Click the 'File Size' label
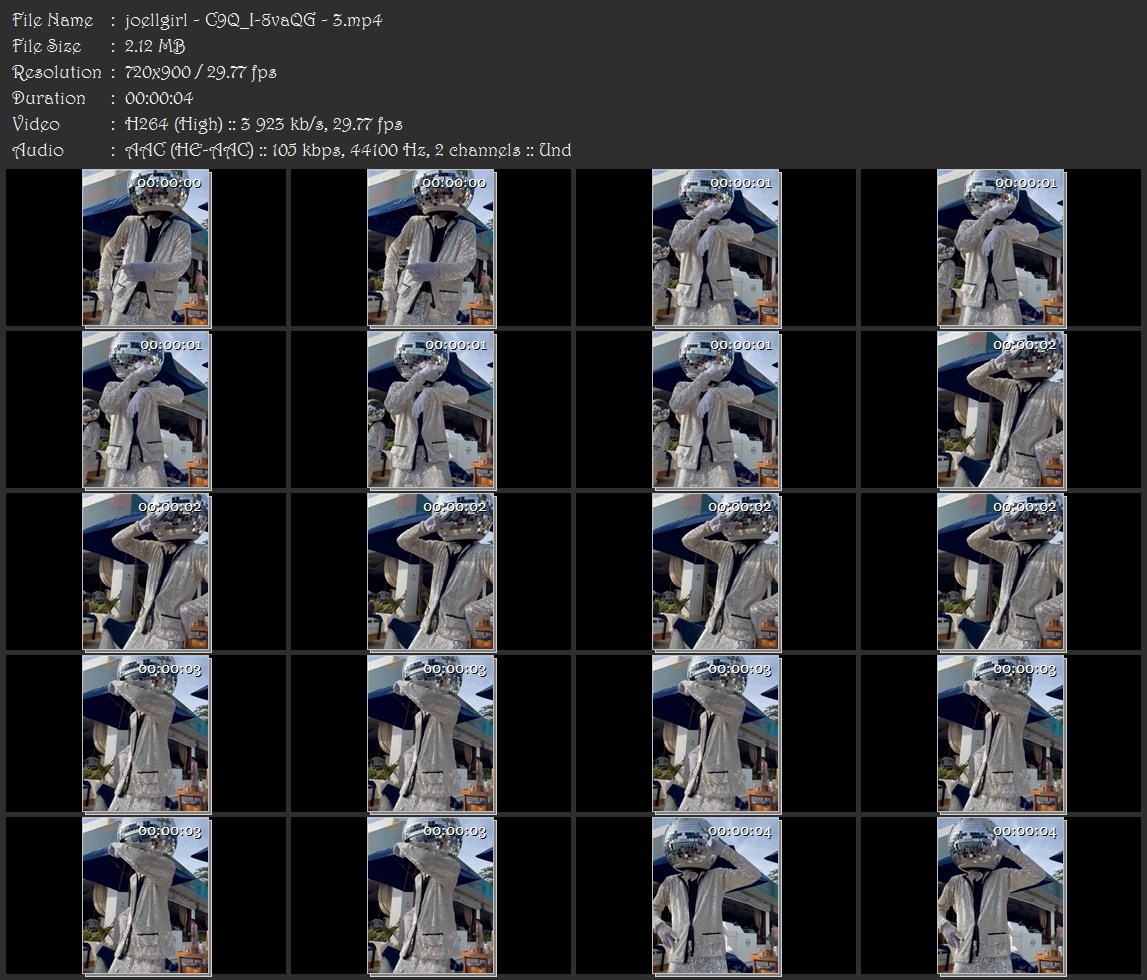This screenshot has height=980, width=1147. tap(46, 46)
